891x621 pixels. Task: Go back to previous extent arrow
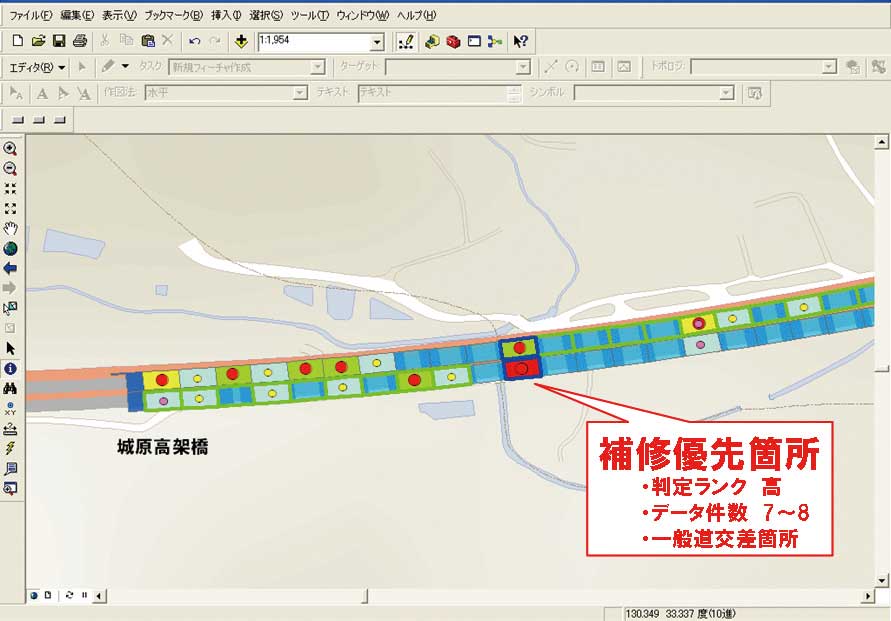10,268
